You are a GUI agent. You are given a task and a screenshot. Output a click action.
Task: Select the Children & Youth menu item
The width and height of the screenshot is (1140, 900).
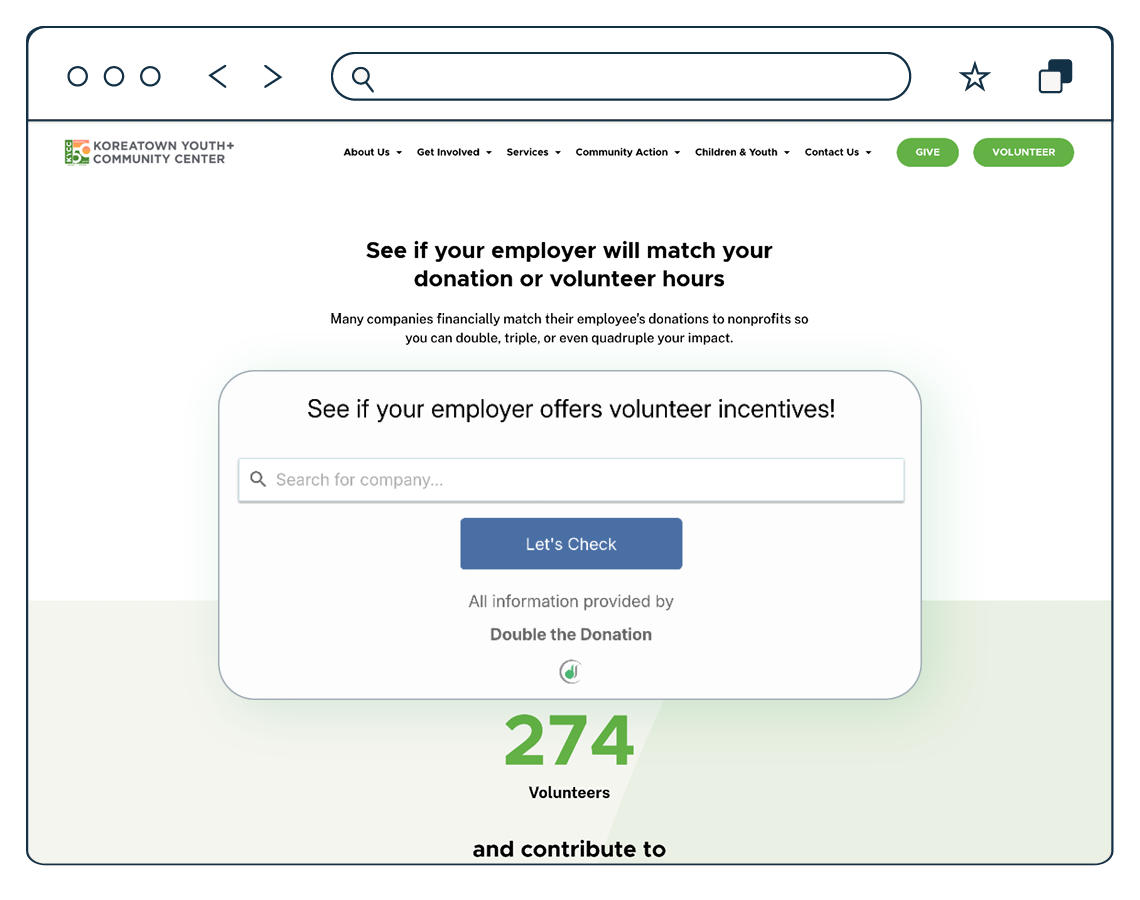tap(742, 152)
